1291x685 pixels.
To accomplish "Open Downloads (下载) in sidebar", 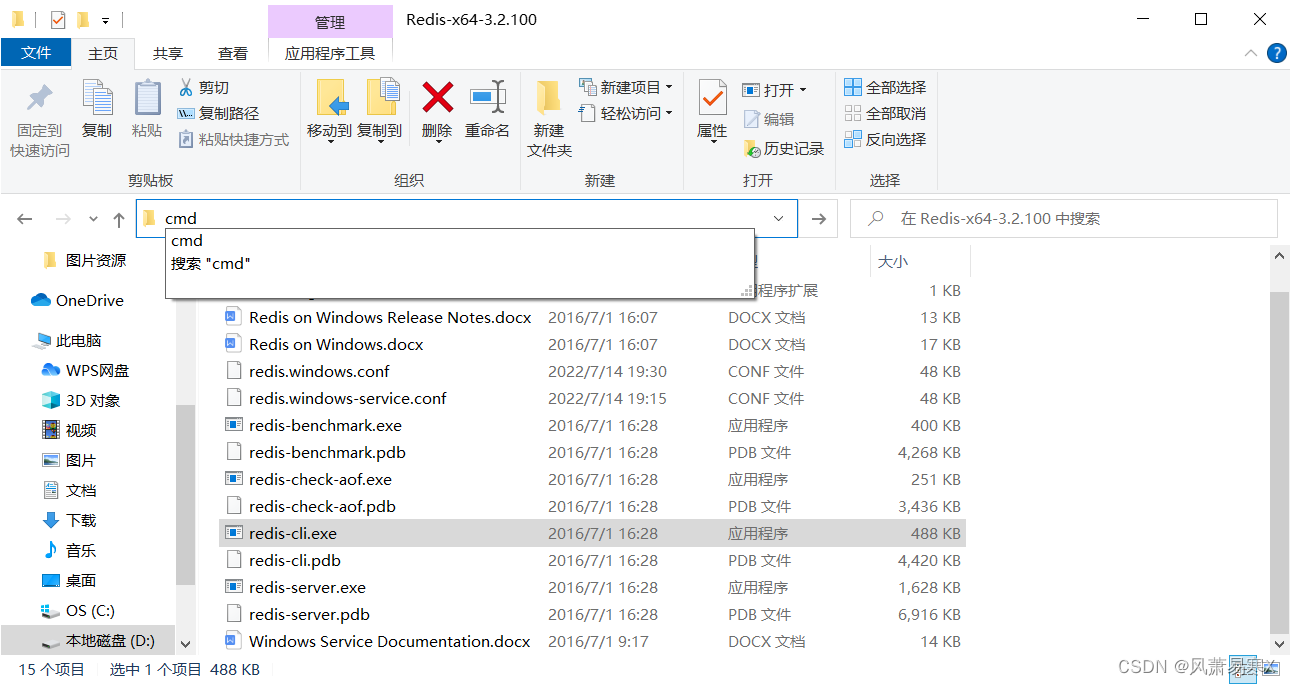I will pyautogui.click(x=69, y=520).
